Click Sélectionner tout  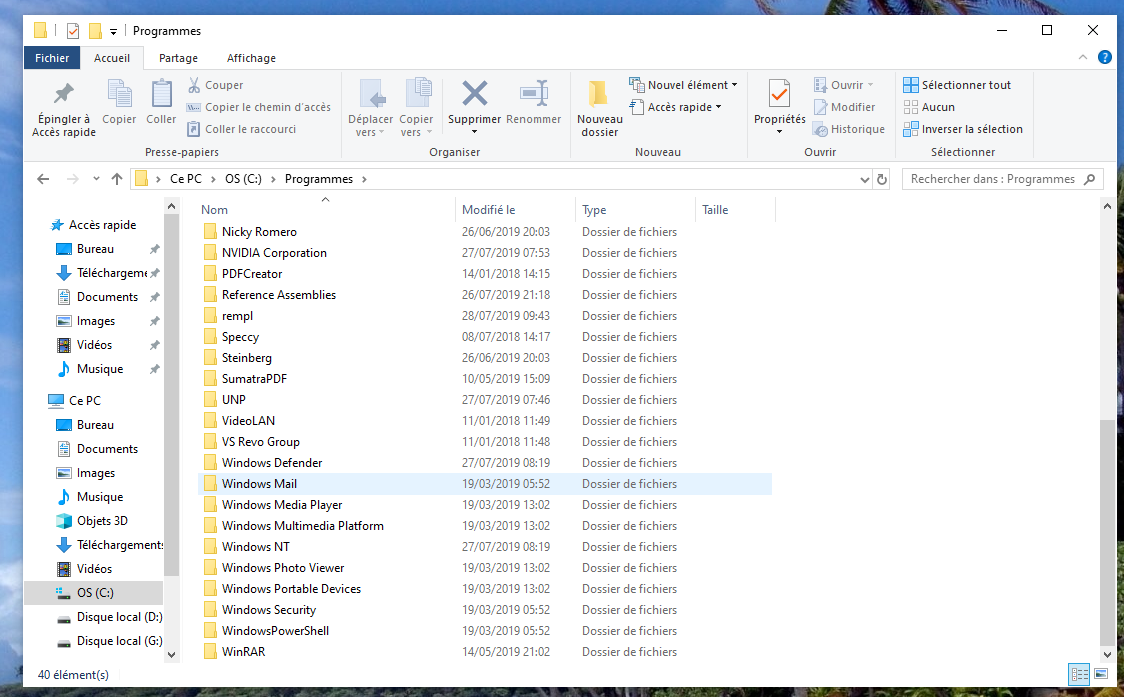957,85
